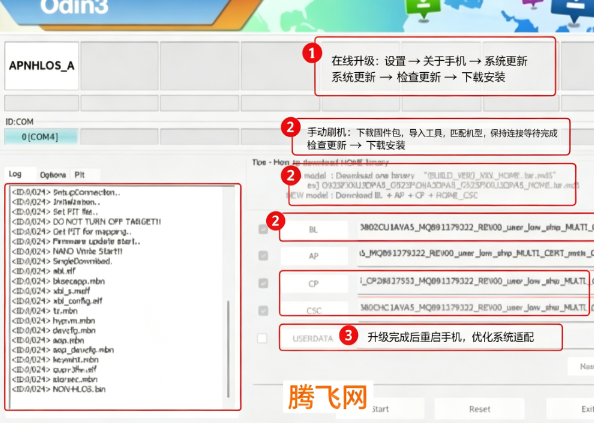Click the AP firmware file path field
Screen dimensions: 594x423
pyautogui.click(x=476, y=254)
